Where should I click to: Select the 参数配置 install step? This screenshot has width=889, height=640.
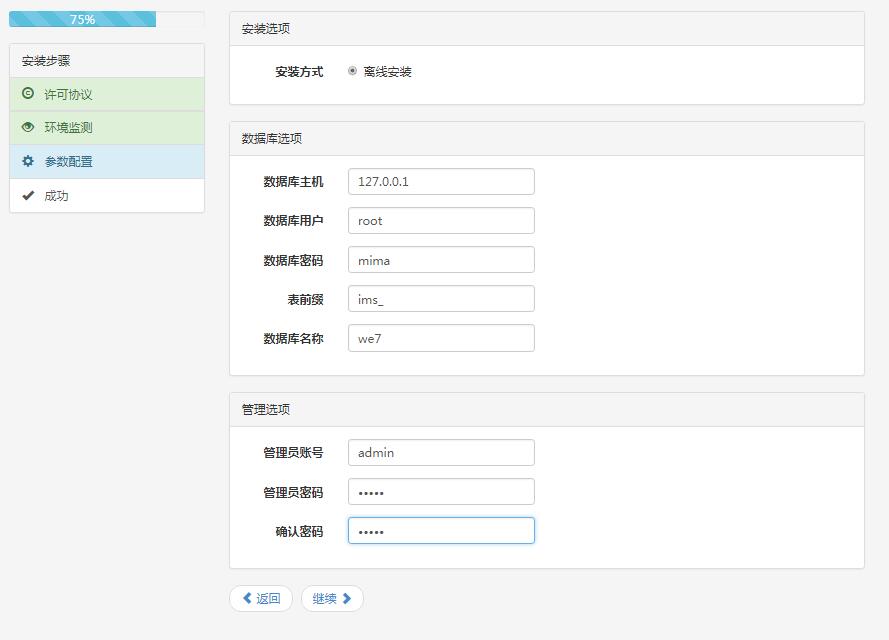107,162
